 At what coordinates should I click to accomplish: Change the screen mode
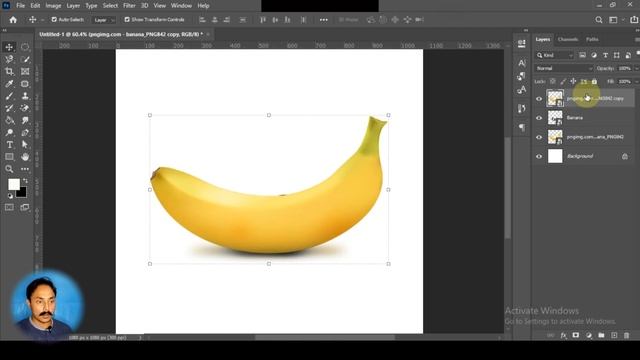(x=25, y=207)
